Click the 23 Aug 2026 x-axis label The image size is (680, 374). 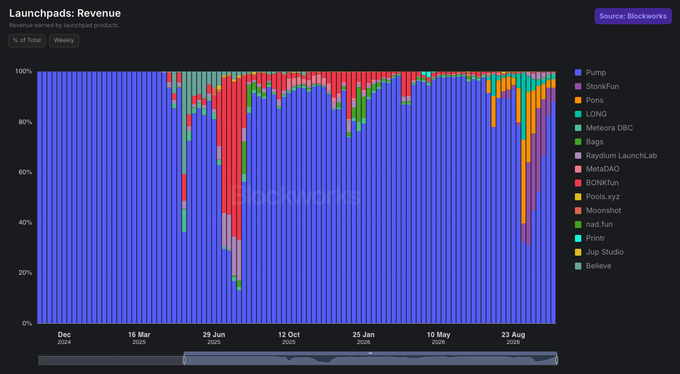[x=513, y=338]
